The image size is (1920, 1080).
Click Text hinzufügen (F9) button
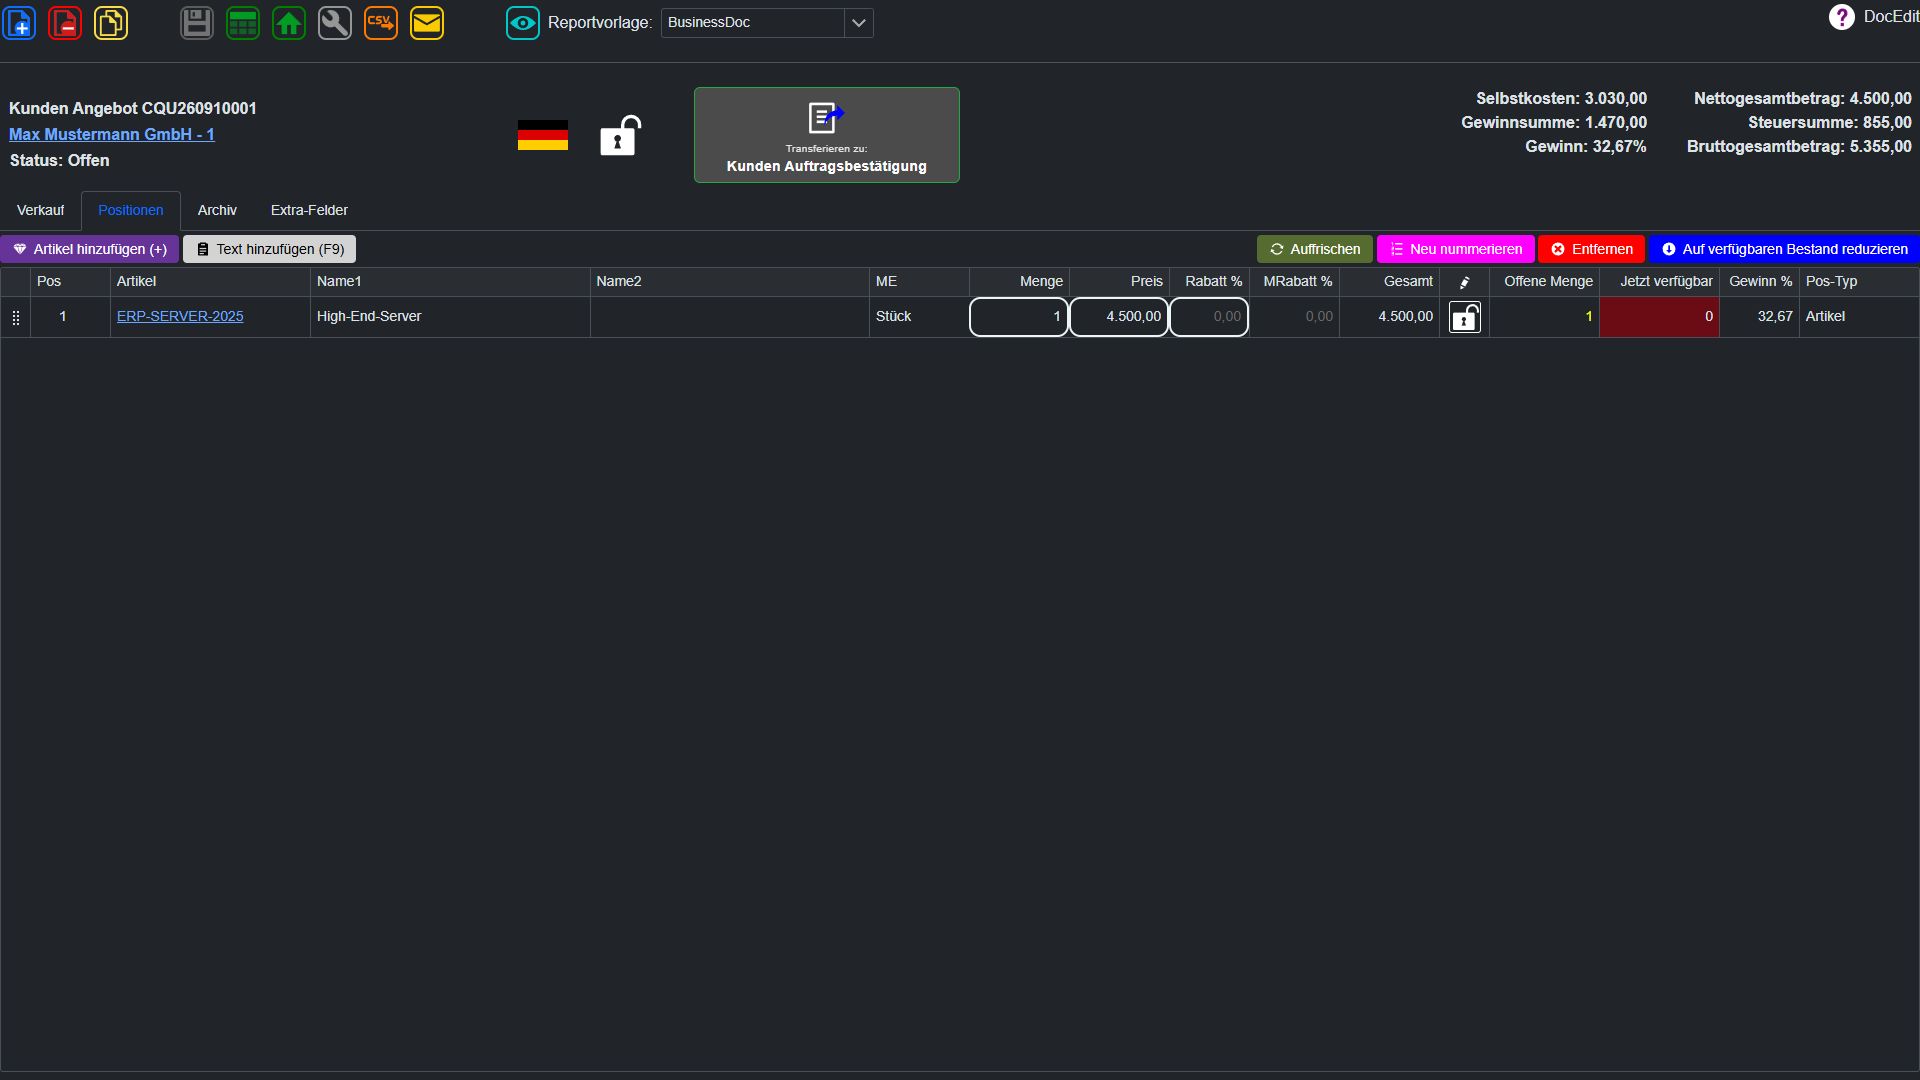pos(270,249)
